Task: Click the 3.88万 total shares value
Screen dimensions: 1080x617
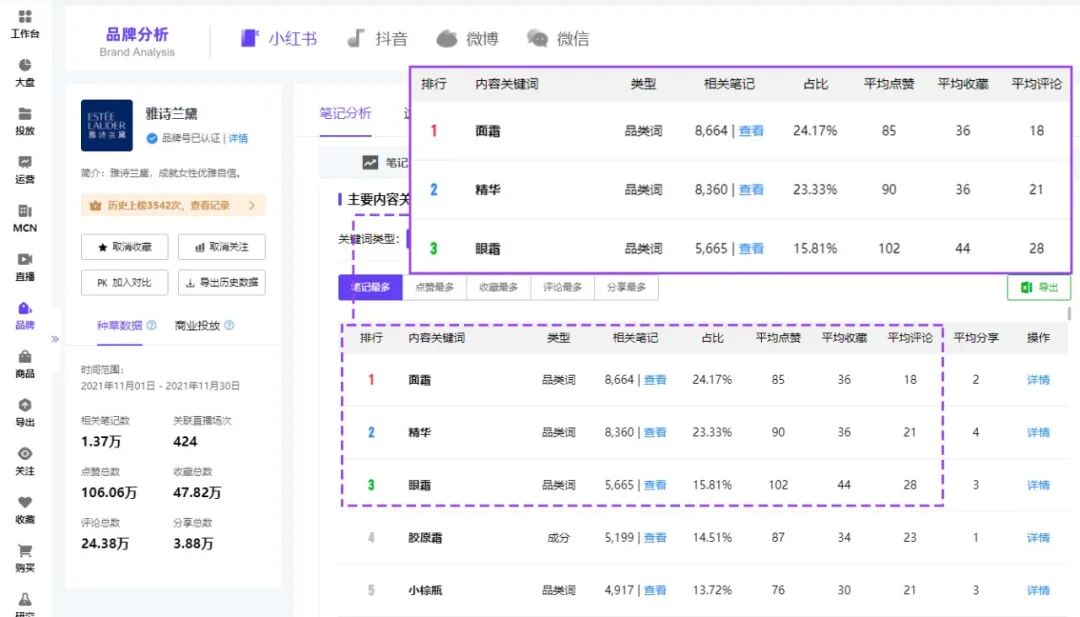Action: (193, 543)
